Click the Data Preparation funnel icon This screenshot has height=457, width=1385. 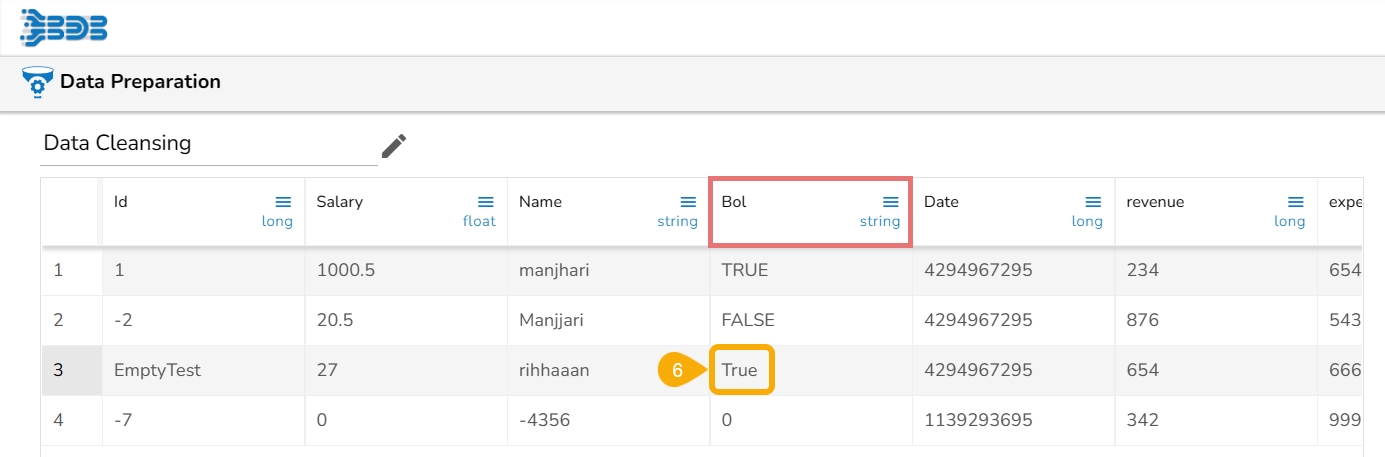coord(37,82)
